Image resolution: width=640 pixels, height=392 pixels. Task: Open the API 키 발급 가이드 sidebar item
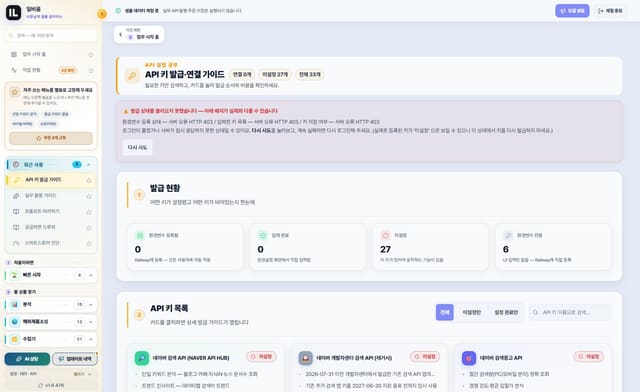[x=51, y=180]
